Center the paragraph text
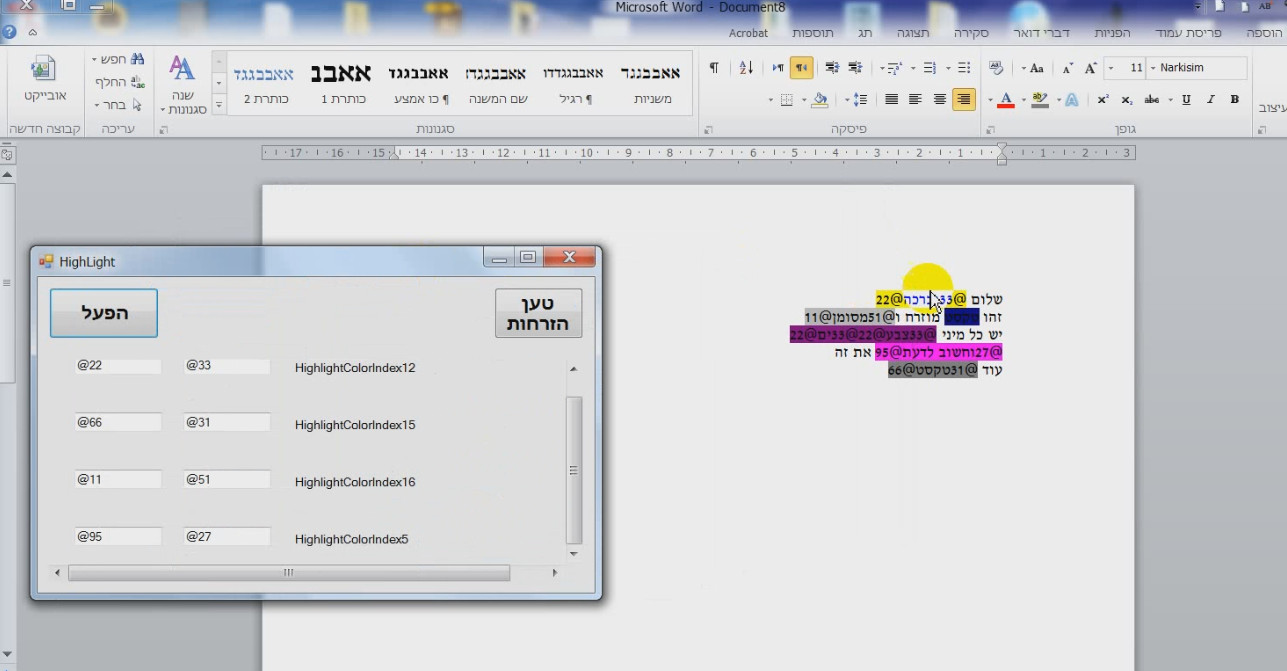This screenshot has height=671, width=1287. coord(940,100)
